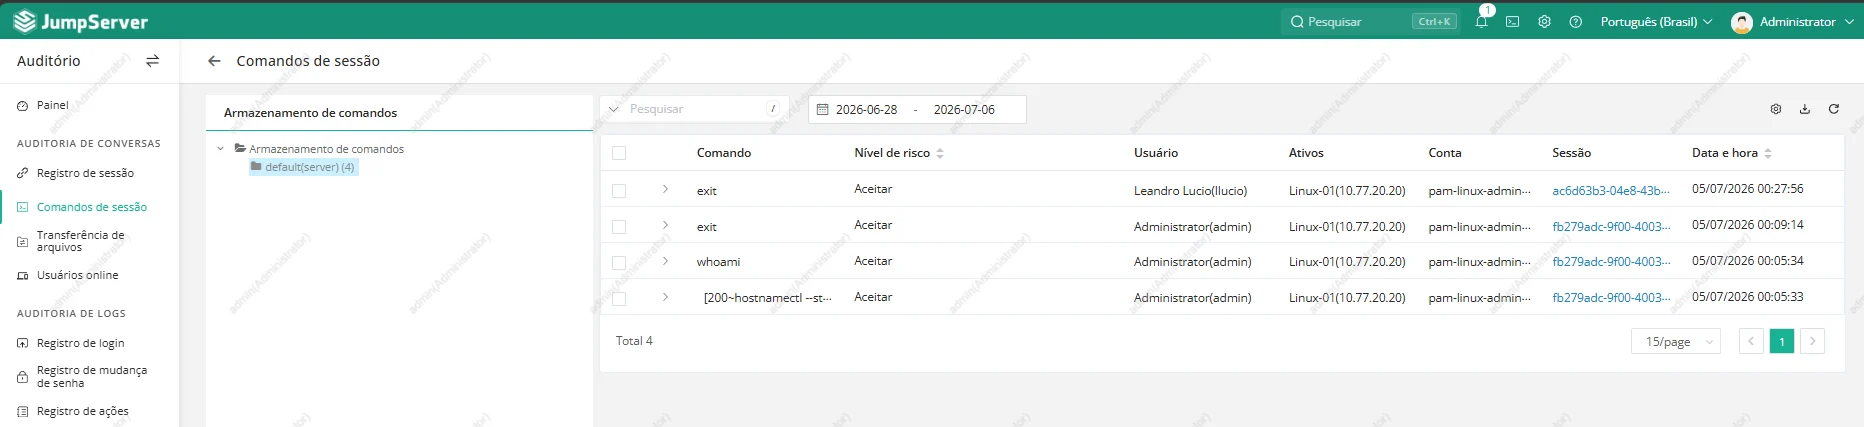The height and width of the screenshot is (427, 1864).
Task: Check the 00:09:14 exit row checkbox
Action: tap(619, 227)
